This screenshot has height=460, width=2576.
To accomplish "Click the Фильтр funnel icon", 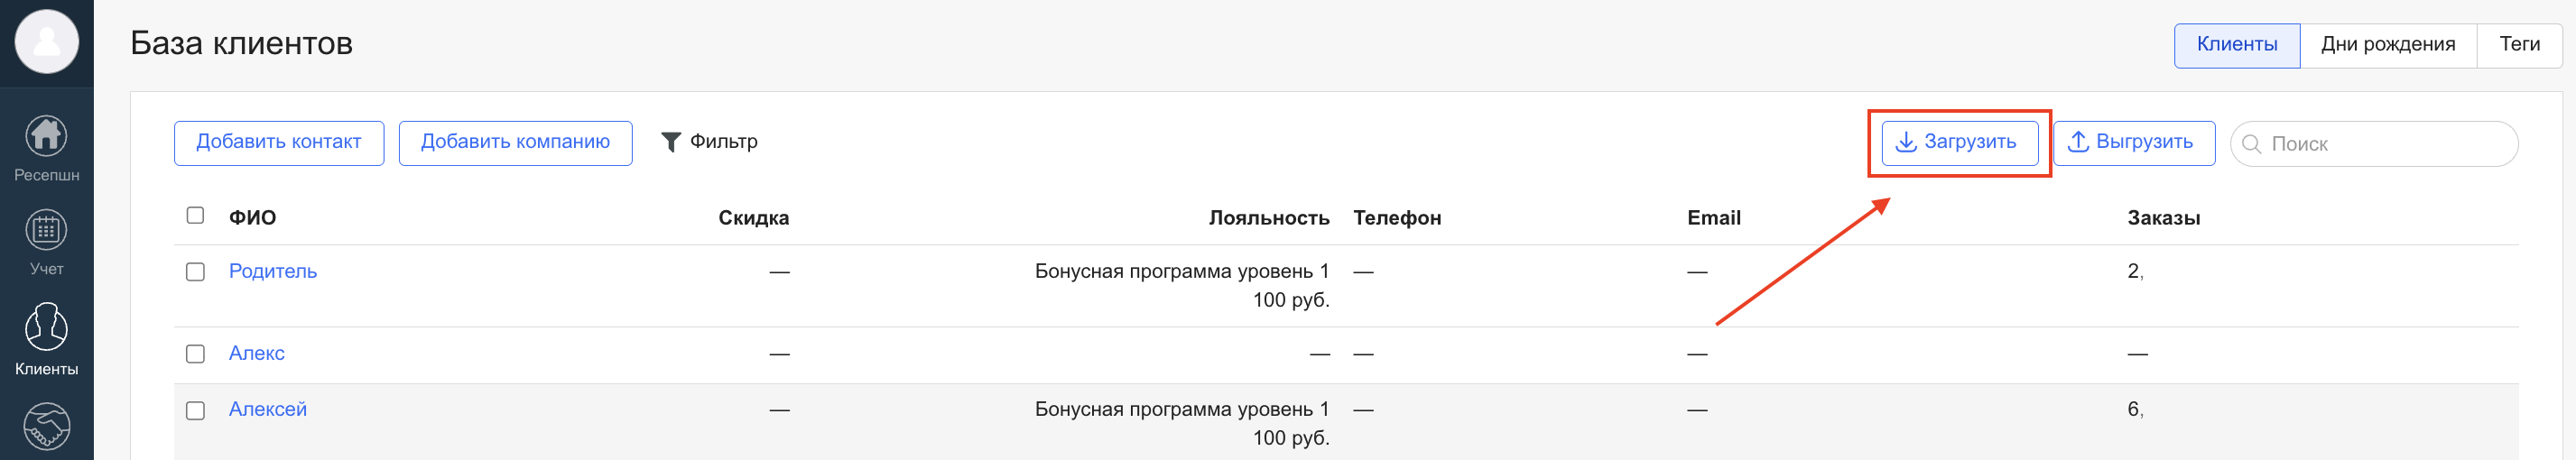I will point(671,142).
